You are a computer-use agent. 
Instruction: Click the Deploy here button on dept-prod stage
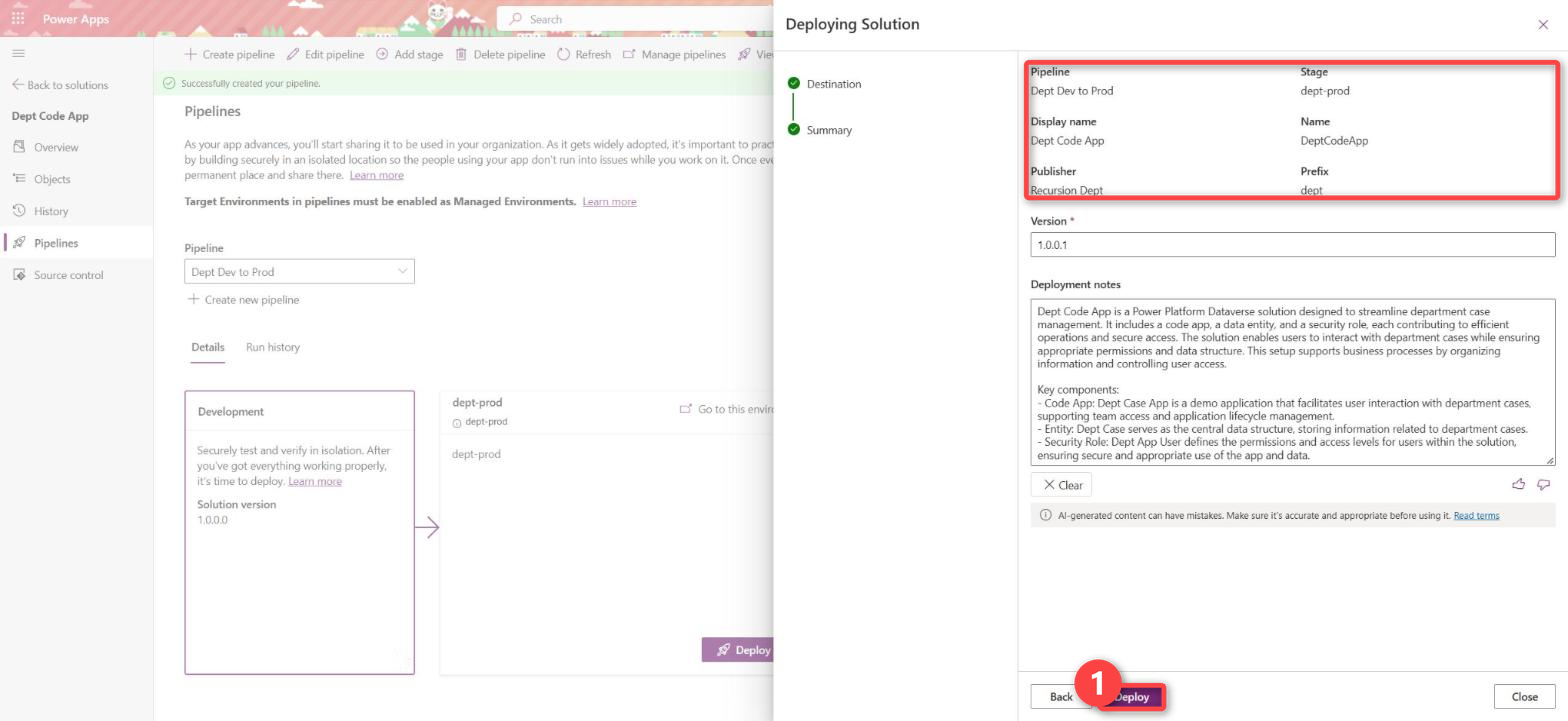[x=738, y=650]
